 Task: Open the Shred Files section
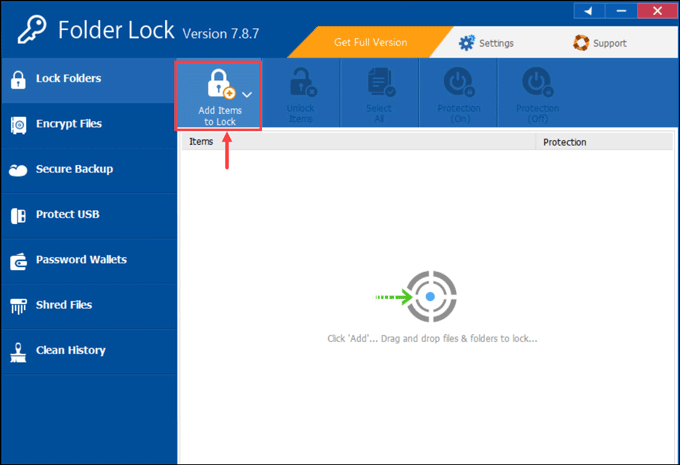pos(88,306)
